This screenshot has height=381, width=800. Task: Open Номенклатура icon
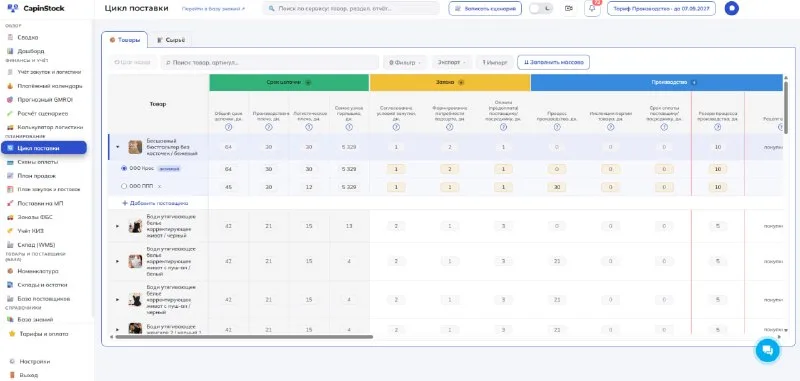pos(10,271)
